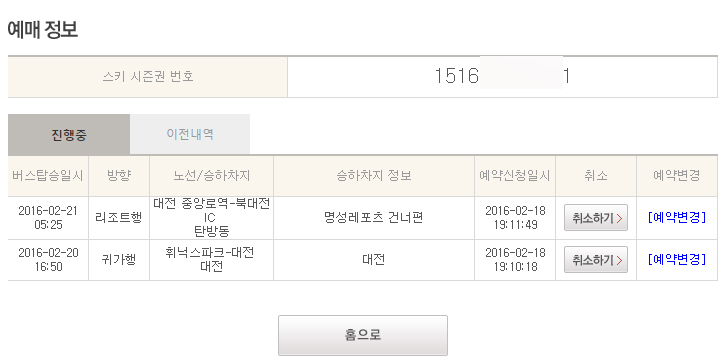The height and width of the screenshot is (363, 723).
Task: Click the 예매 정보 page heading
Action: pos(43,30)
